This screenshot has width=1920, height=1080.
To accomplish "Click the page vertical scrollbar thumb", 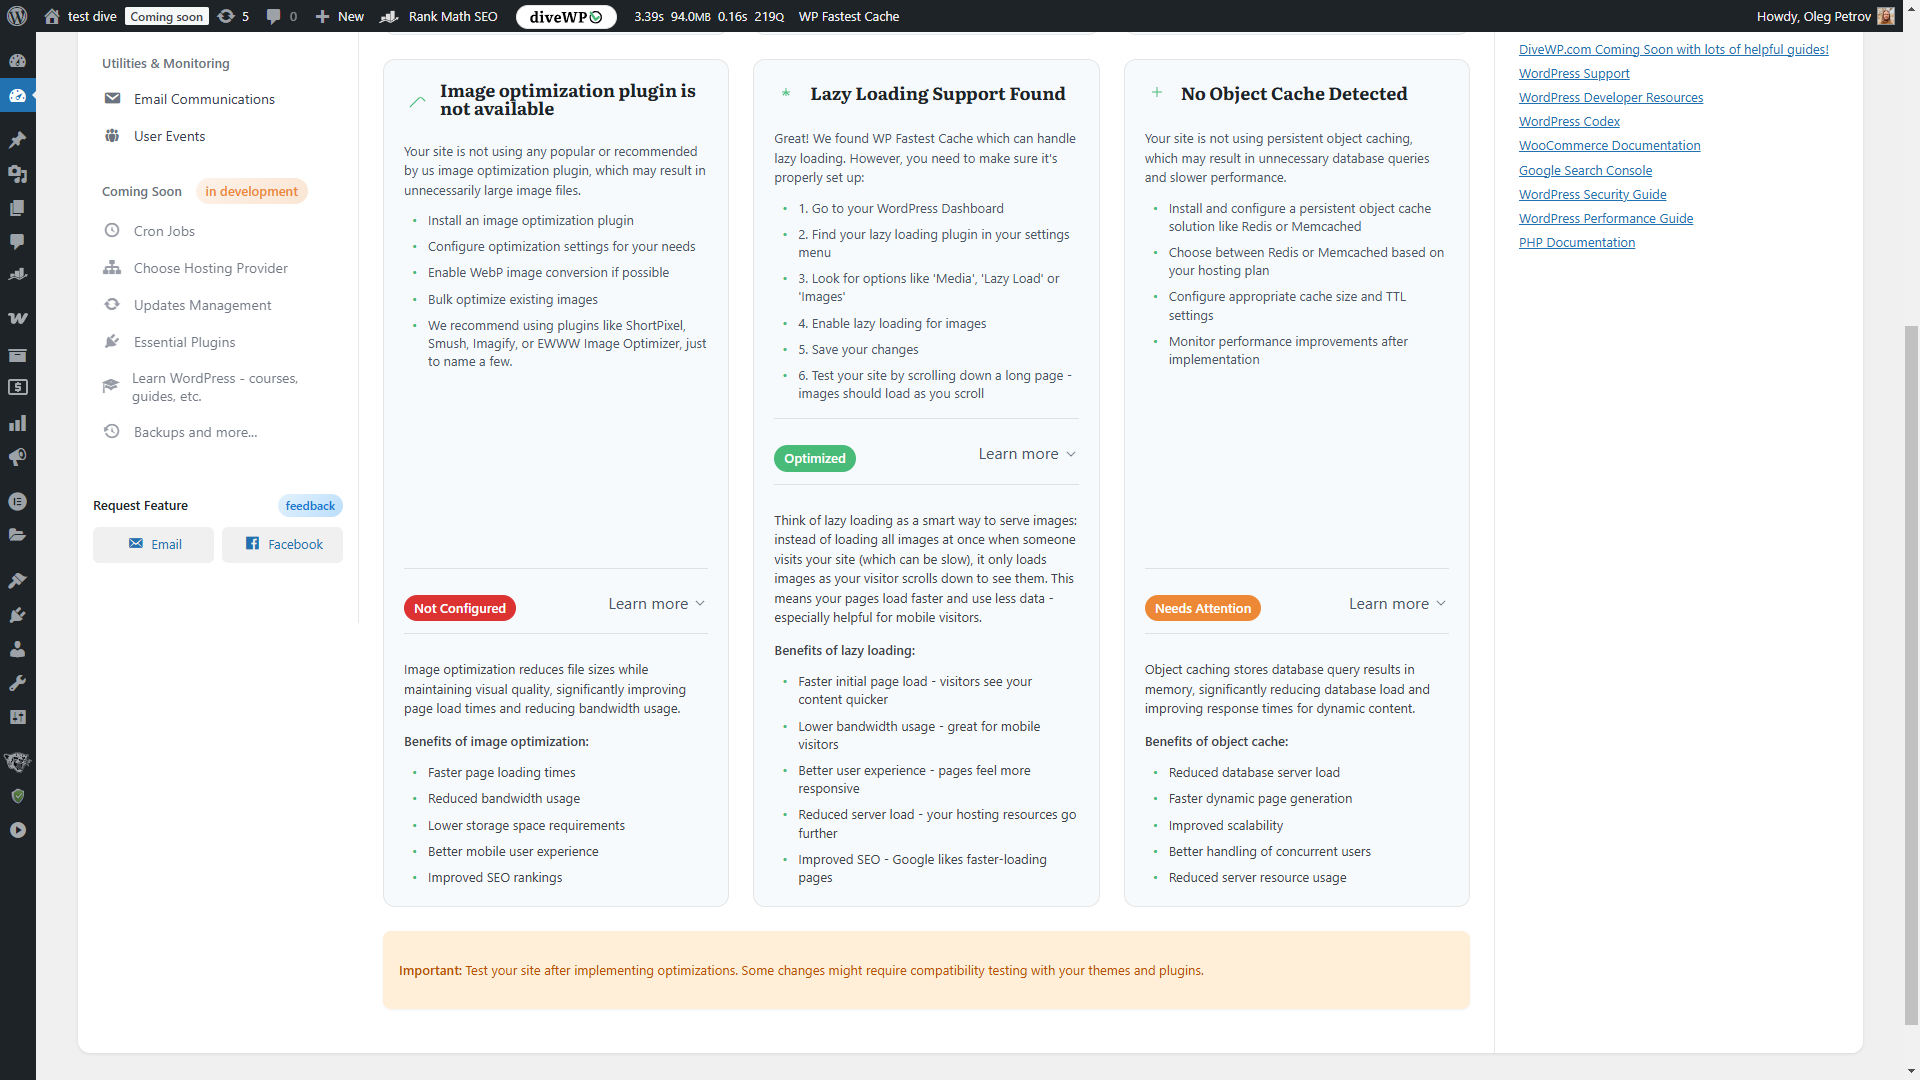I will click(x=1911, y=675).
